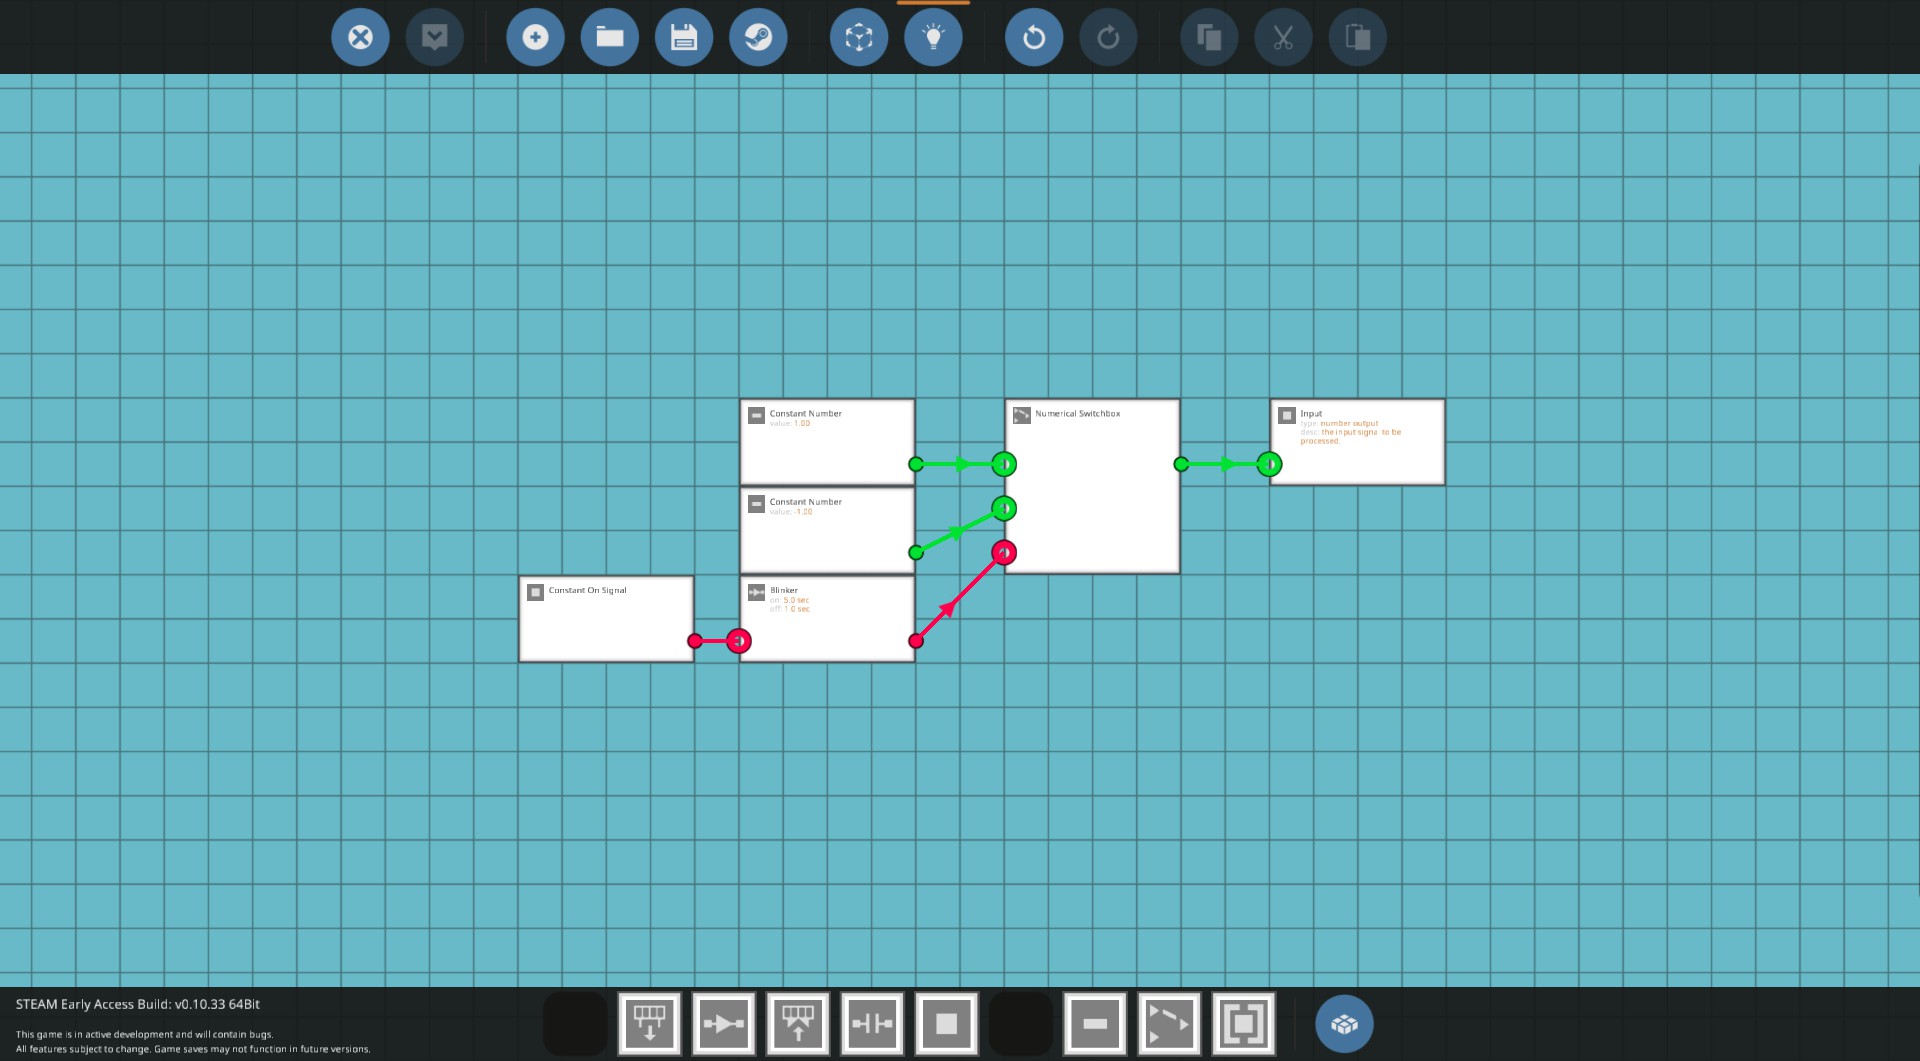Select the bracketed square frame category

click(1243, 1023)
